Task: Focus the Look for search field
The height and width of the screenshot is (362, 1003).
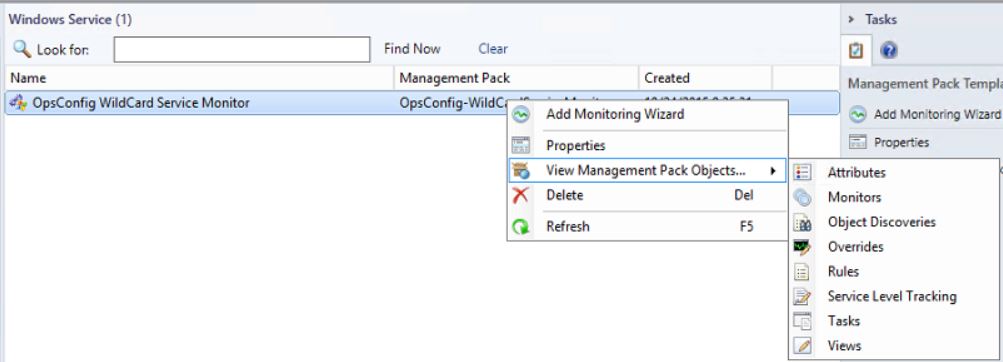Action: 242,50
